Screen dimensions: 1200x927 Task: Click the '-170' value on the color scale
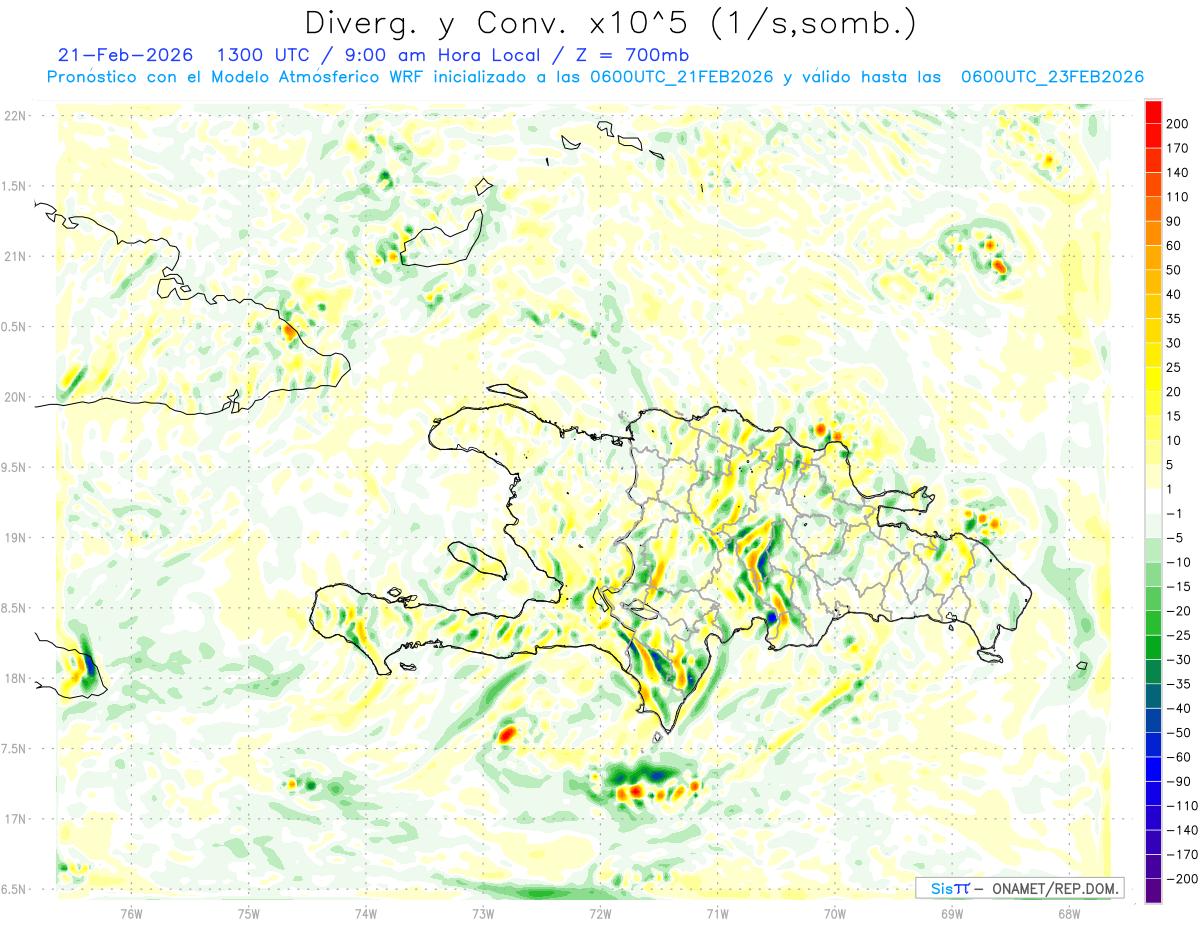click(1180, 854)
